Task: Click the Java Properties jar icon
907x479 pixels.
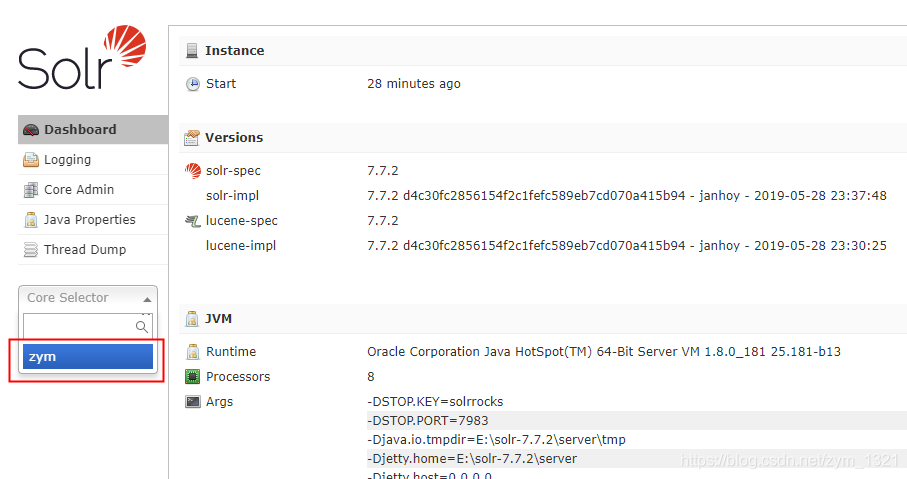Action: point(31,220)
